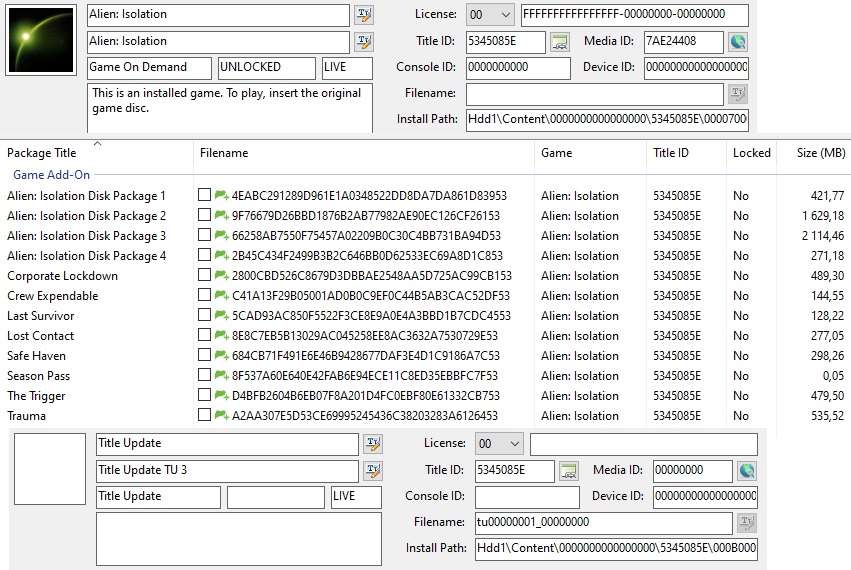
Task: Click the LIVE field in Title Update panel
Action: click(356, 497)
